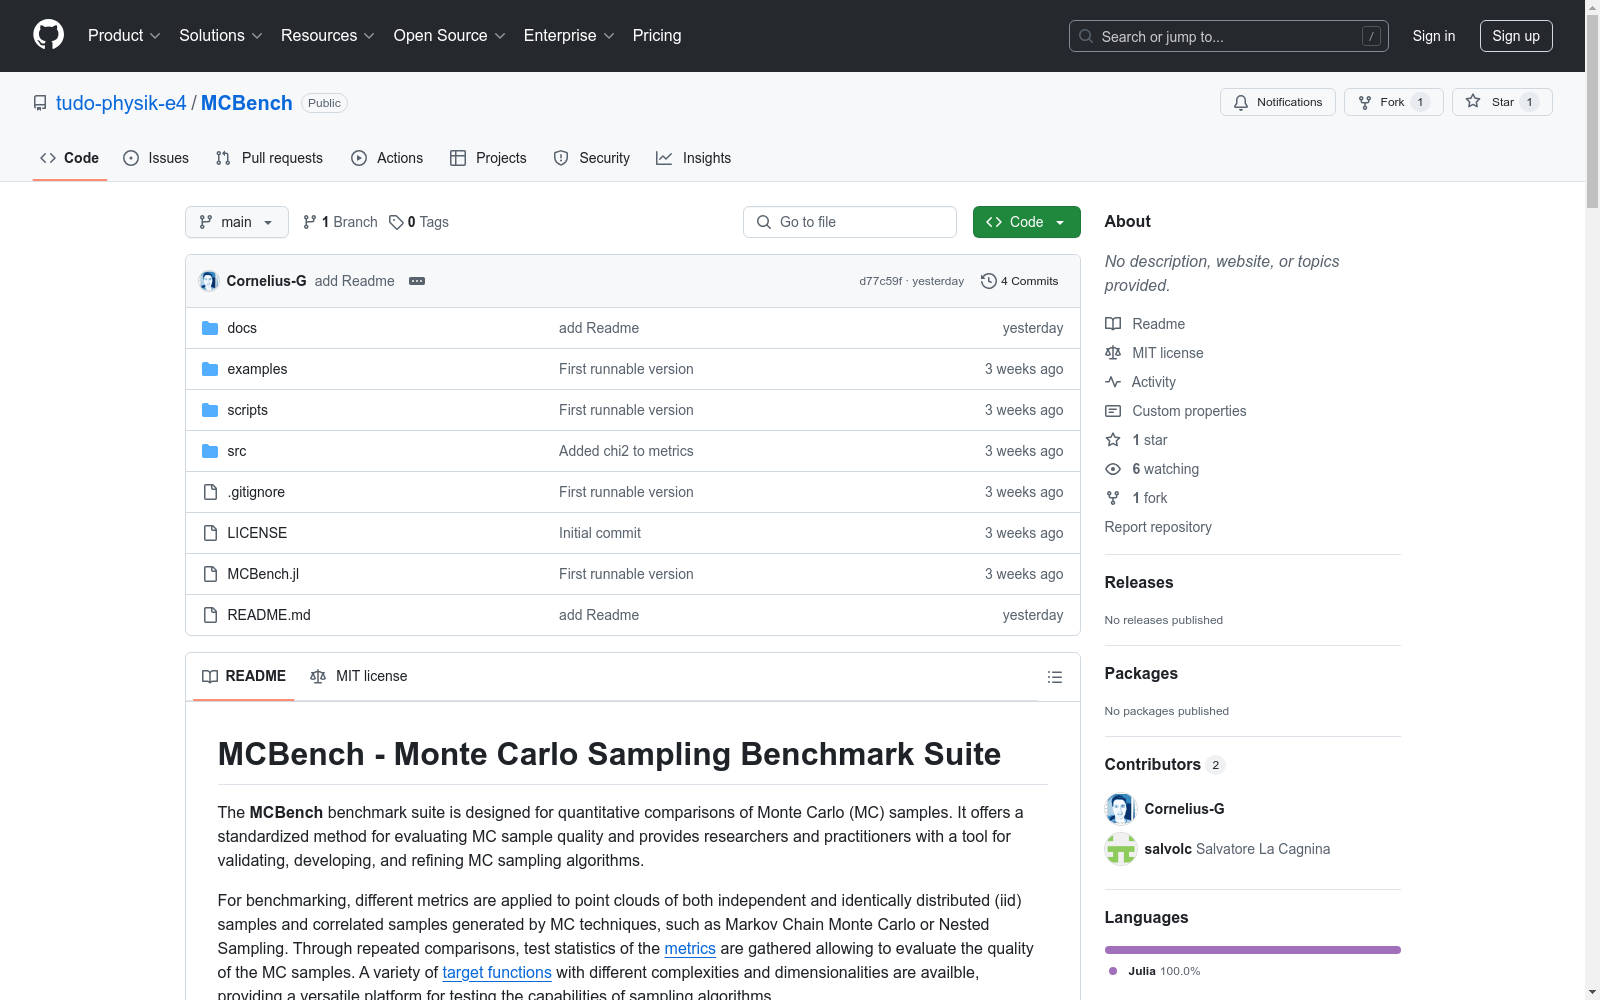Expand the Solutions menu
The image size is (1600, 1000).
(x=221, y=36)
